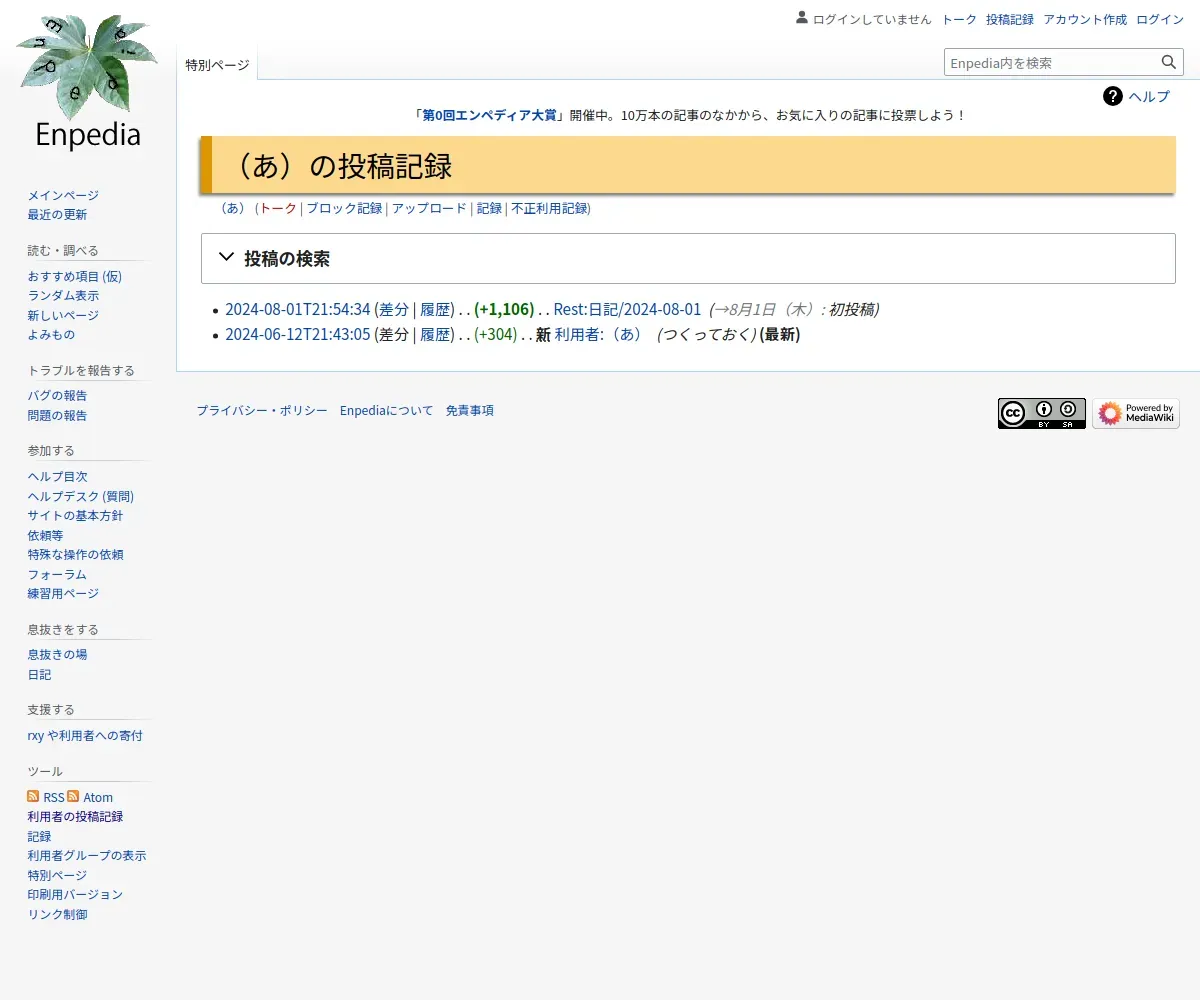Click the RSS feed icon
The image size is (1200, 1000).
33,796
